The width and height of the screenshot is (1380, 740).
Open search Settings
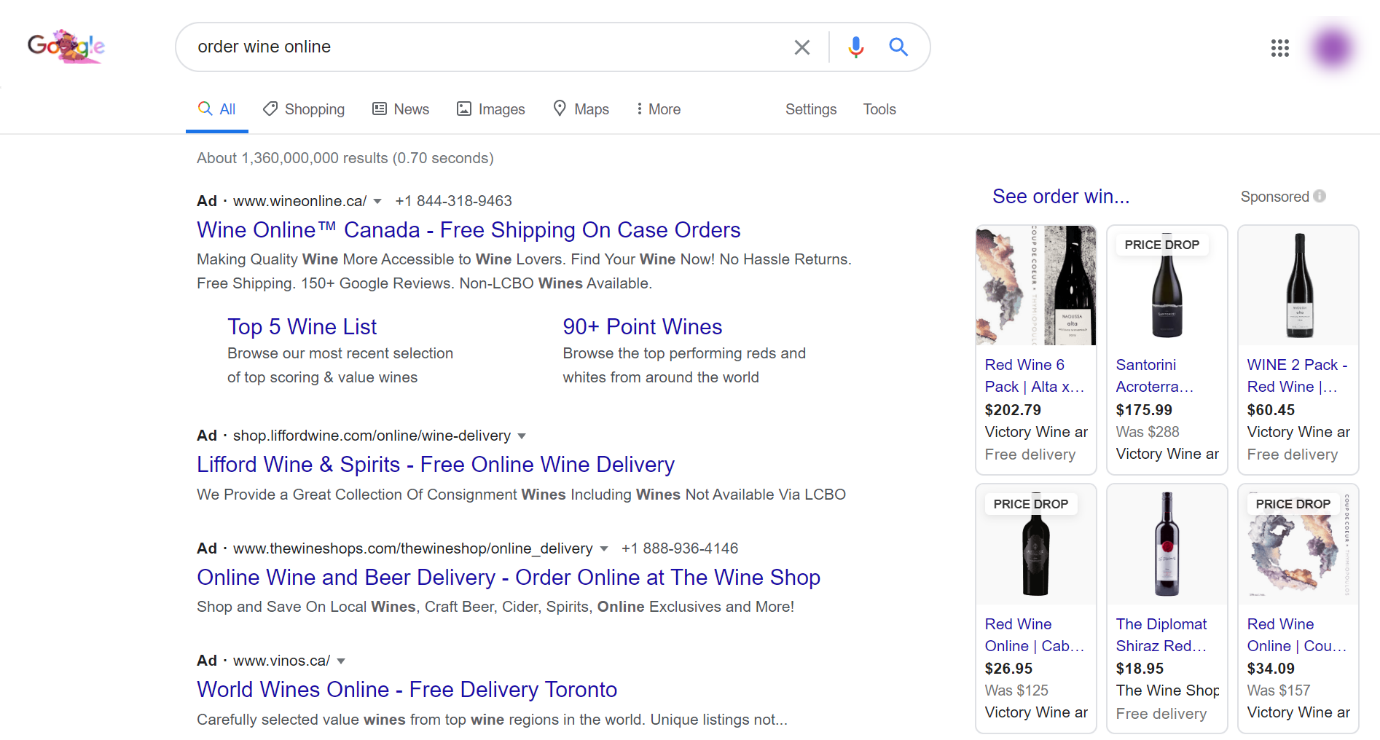coord(811,109)
